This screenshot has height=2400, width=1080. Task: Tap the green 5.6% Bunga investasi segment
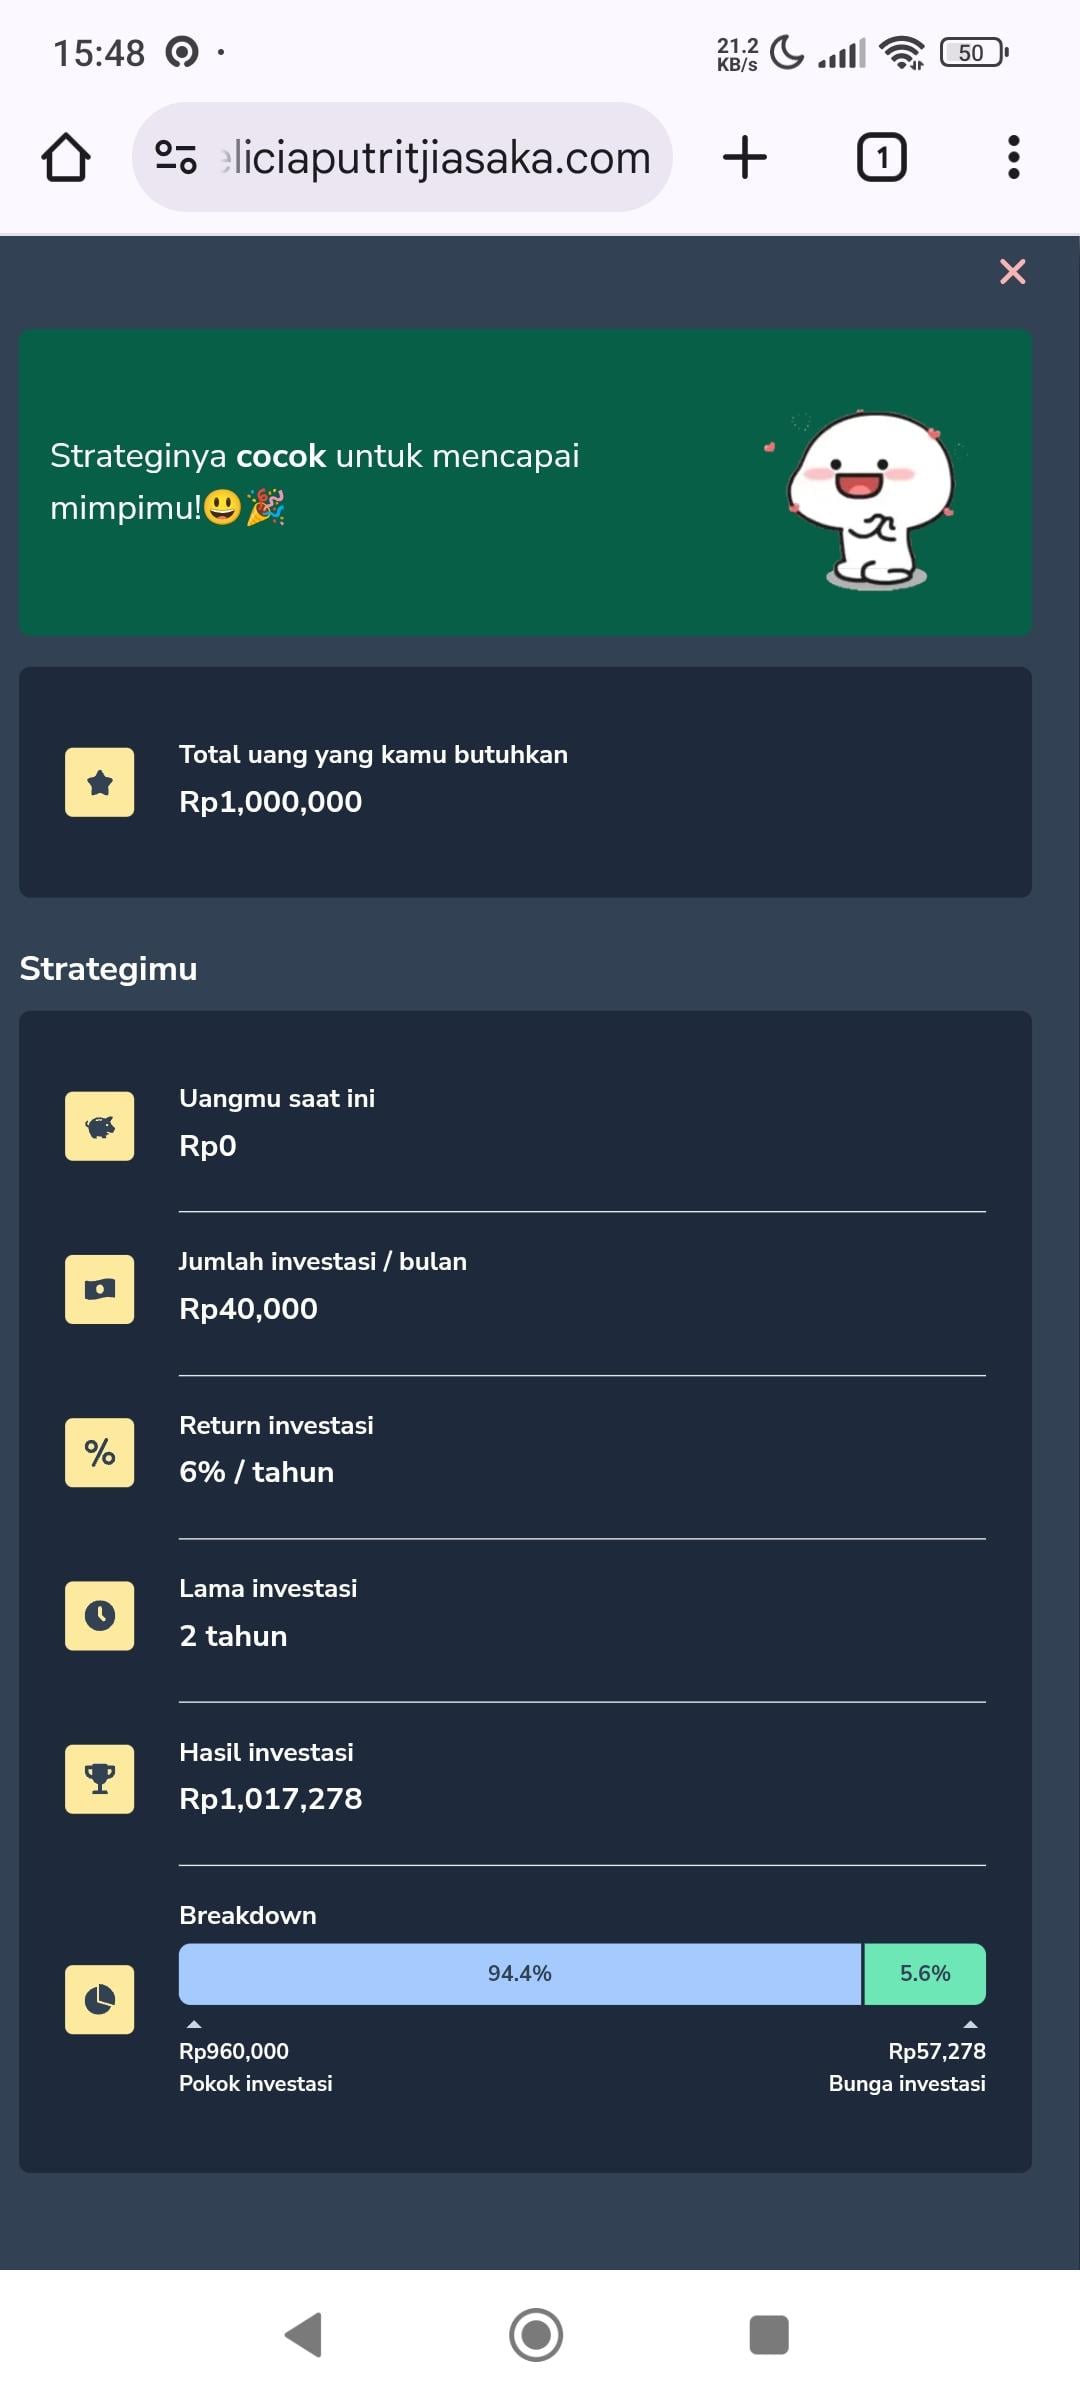click(x=923, y=1972)
